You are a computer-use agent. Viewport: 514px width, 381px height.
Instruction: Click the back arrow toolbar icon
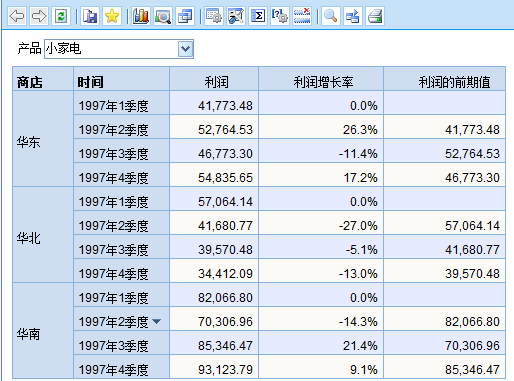[x=17, y=16]
